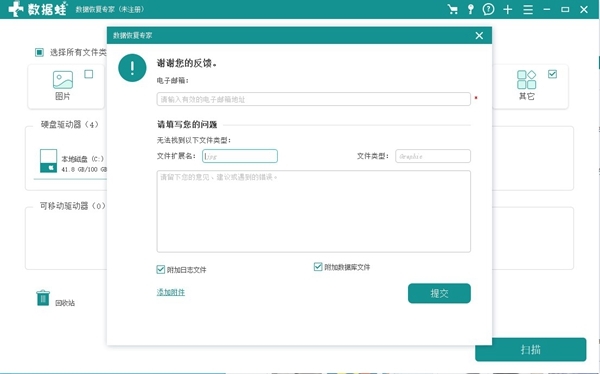This screenshot has height=374, width=600.
Task: Open the 回收站 recycle bin icon
Action: coord(43,298)
